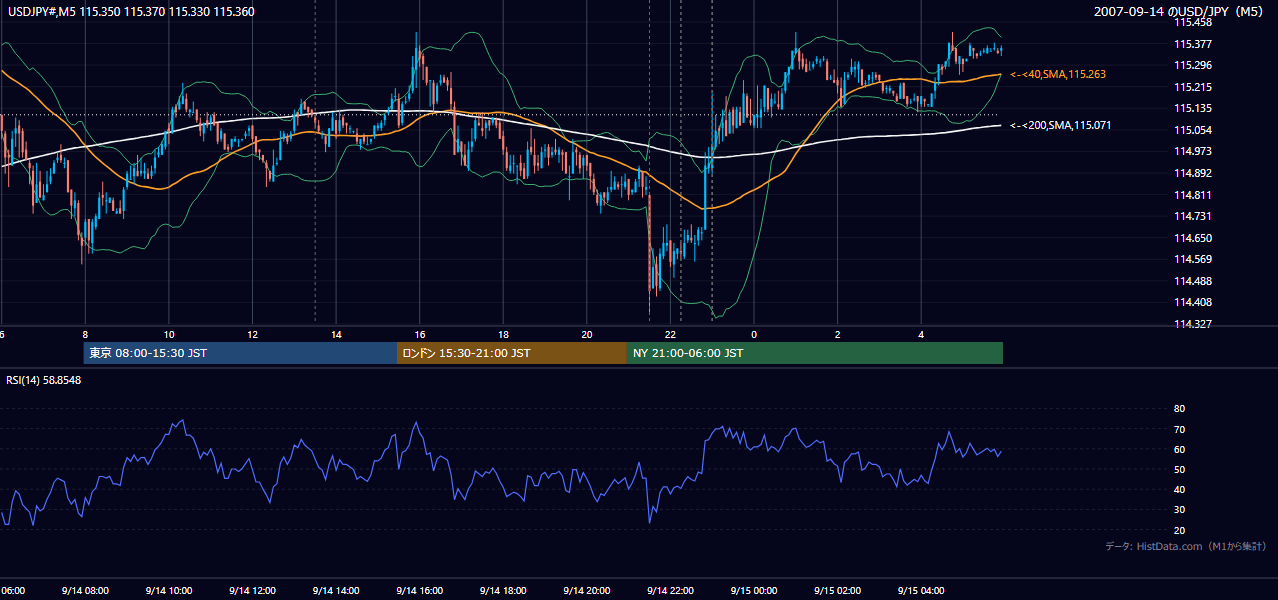Click the bottom time label 9/14 08:00
The height and width of the screenshot is (600, 1278).
[x=85, y=590]
